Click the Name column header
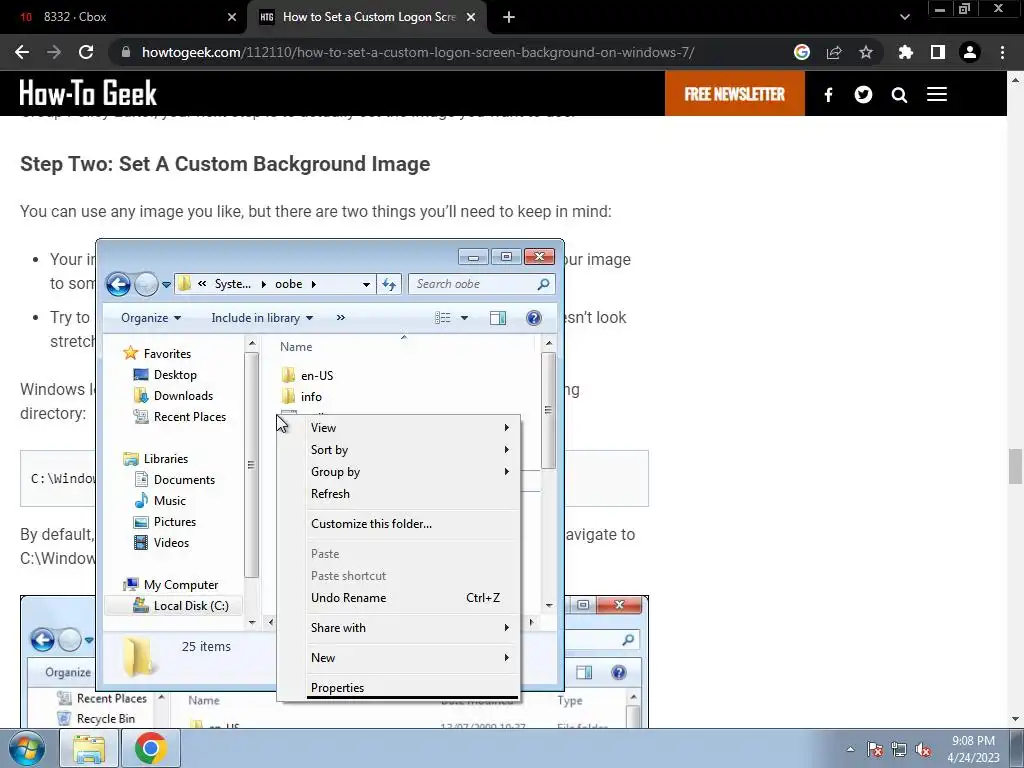The height and width of the screenshot is (768, 1024). tap(296, 347)
